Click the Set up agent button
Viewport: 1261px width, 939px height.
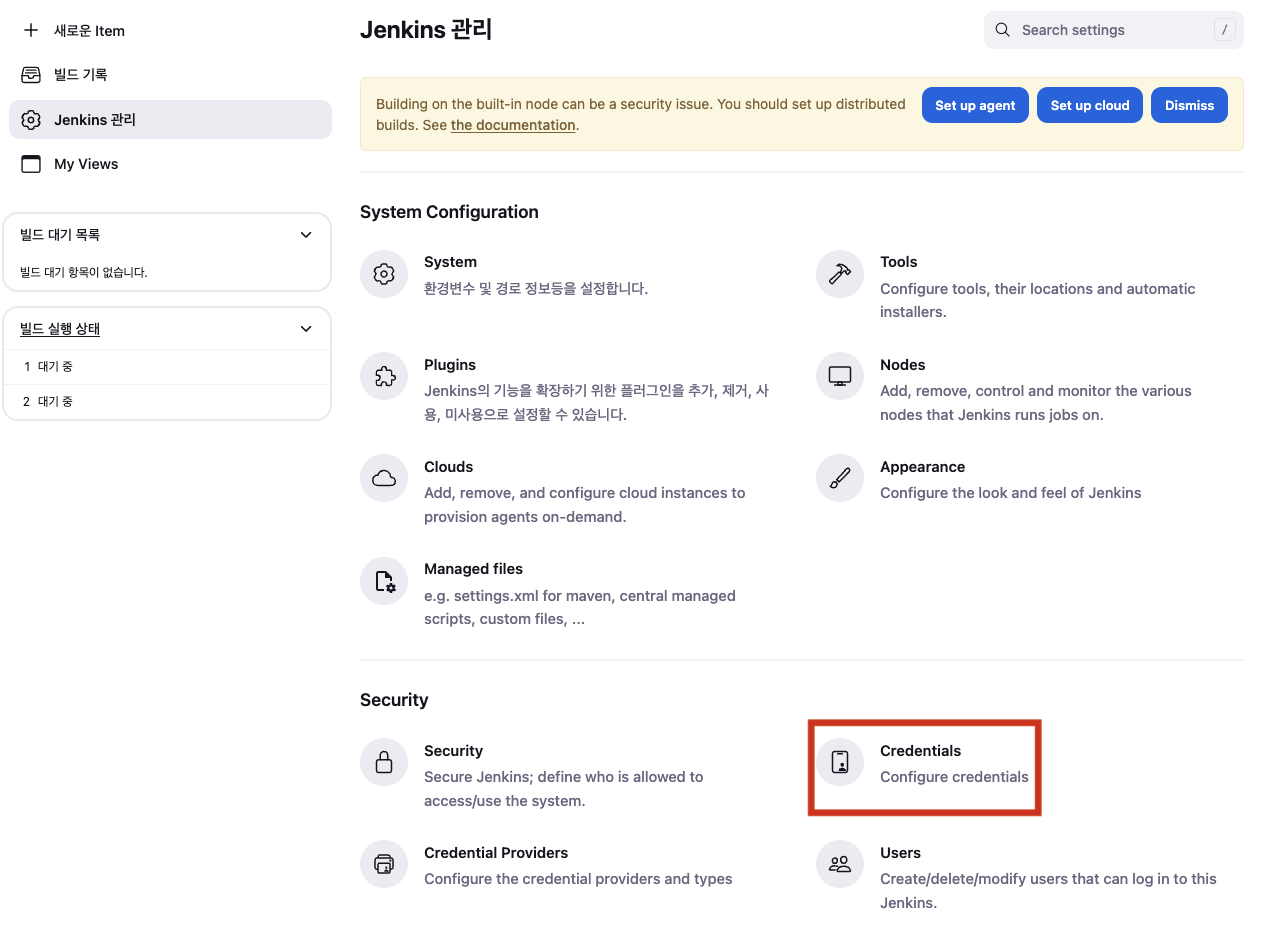coord(975,105)
